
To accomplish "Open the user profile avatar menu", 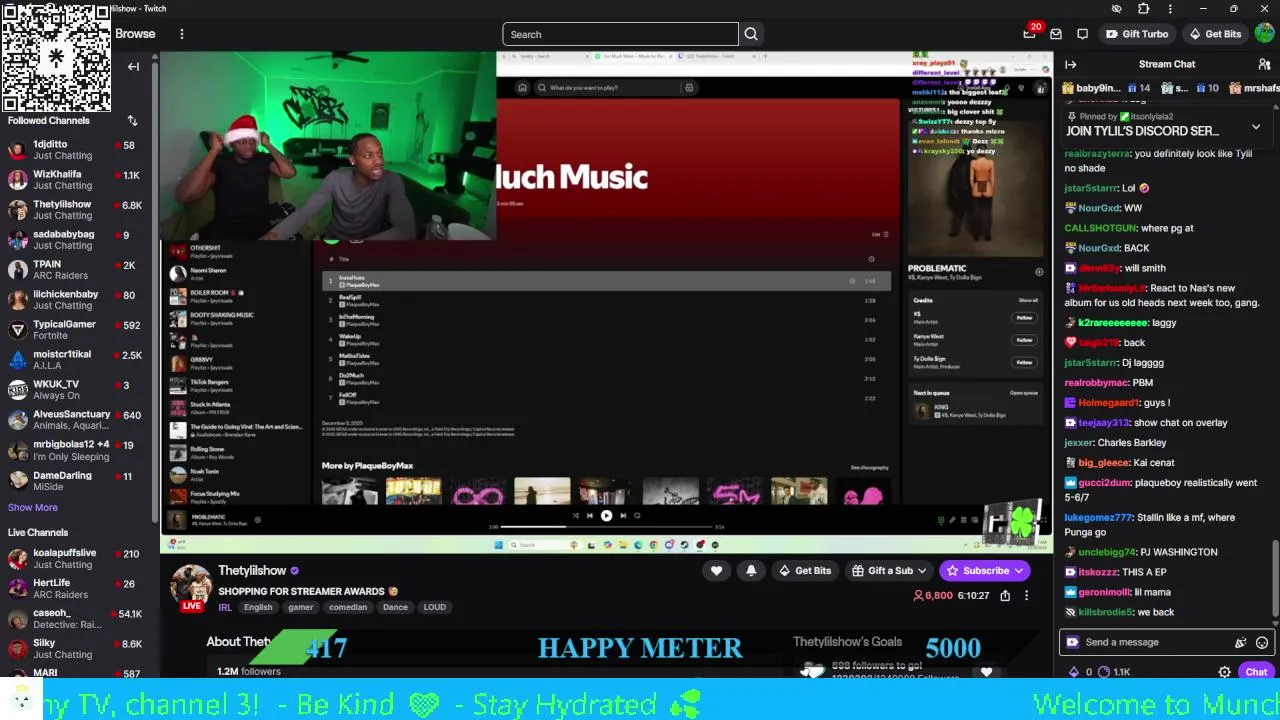I will tap(1264, 34).
